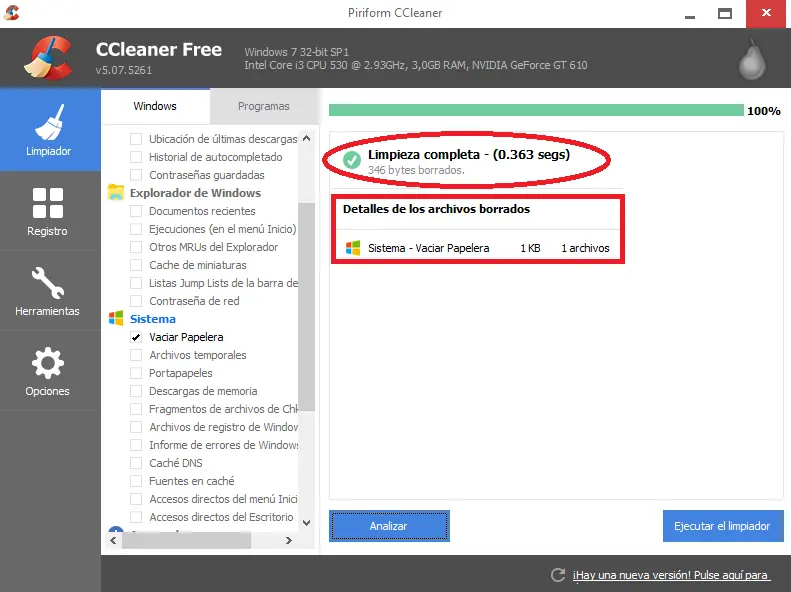Click the 346 bytes borrados text
The height and width of the screenshot is (592, 791).
click(416, 170)
